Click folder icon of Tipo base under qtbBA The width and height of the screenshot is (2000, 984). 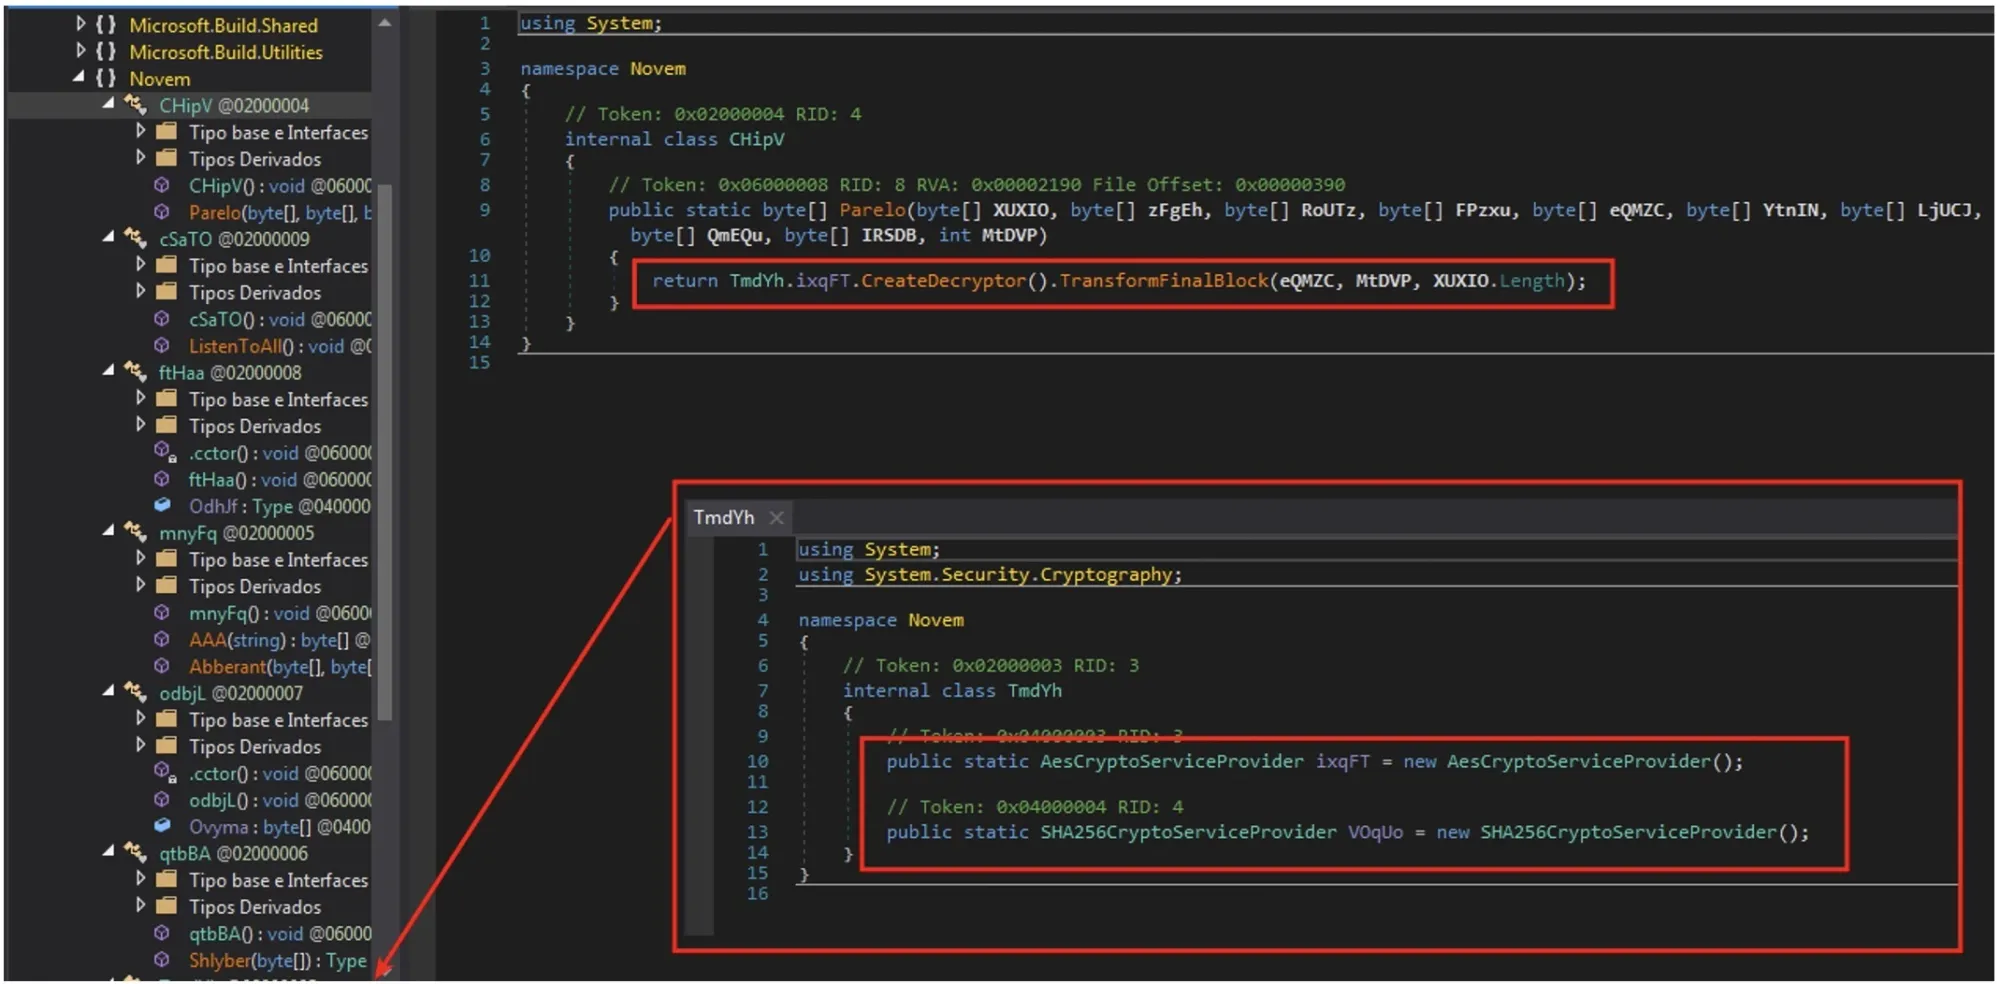coord(167,879)
